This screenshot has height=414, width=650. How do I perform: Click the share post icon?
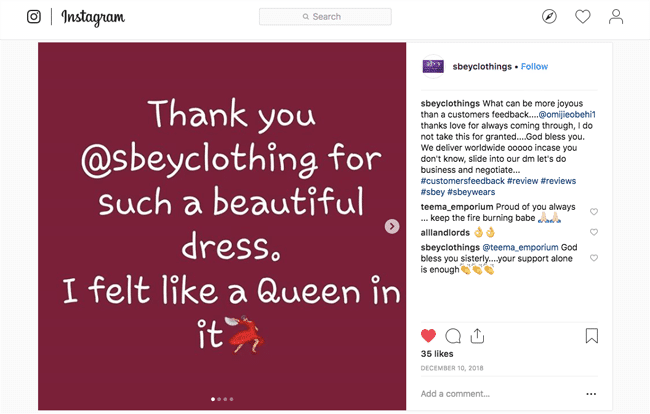[478, 336]
